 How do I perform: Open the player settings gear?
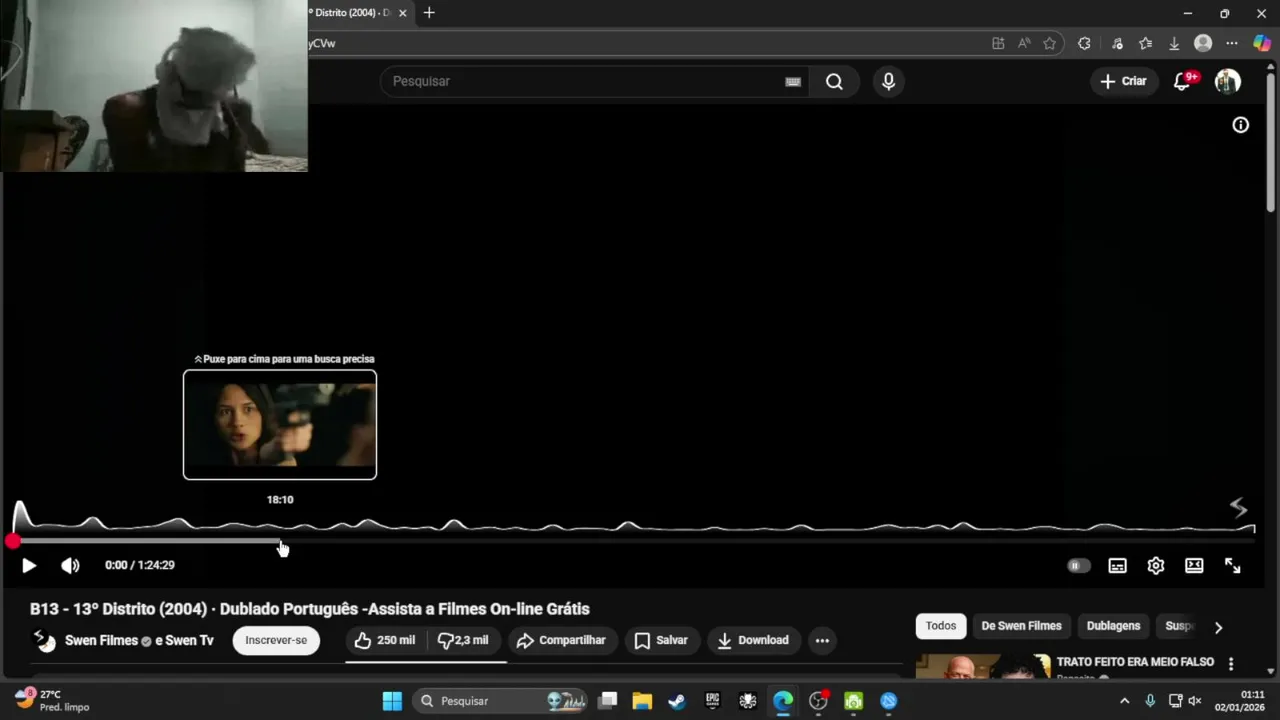click(1155, 565)
